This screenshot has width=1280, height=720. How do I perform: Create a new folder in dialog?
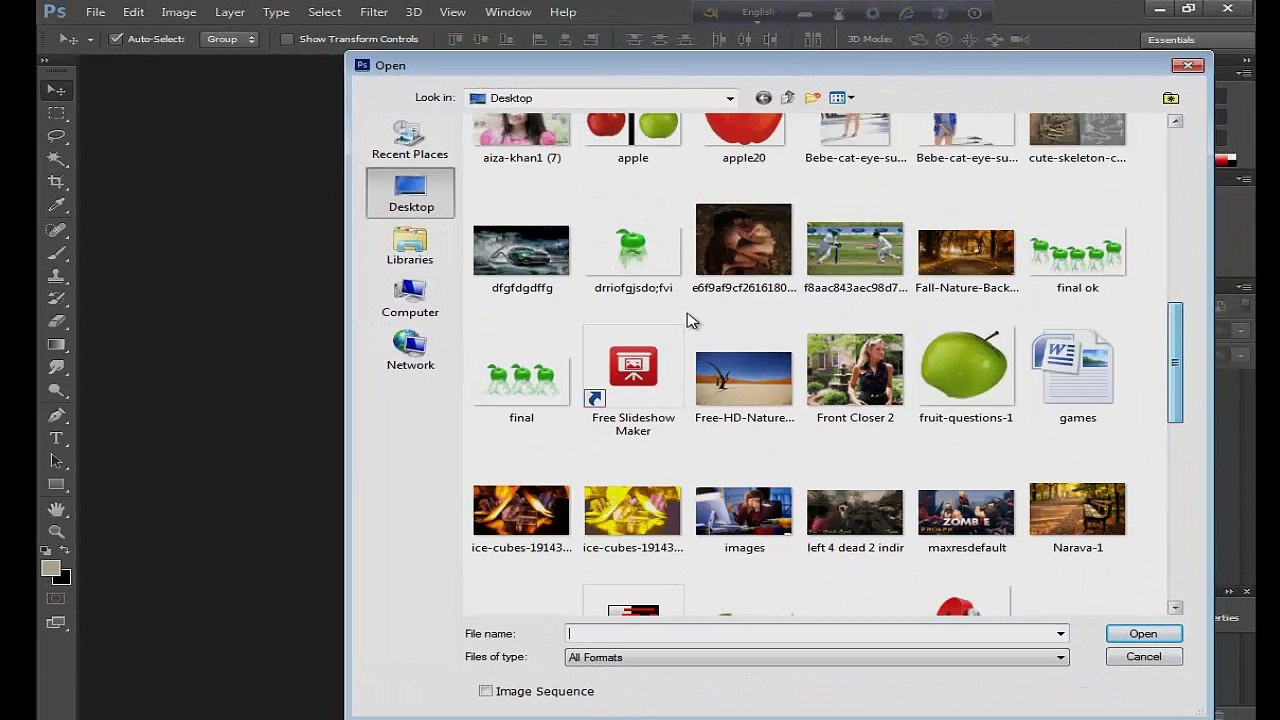click(x=812, y=98)
